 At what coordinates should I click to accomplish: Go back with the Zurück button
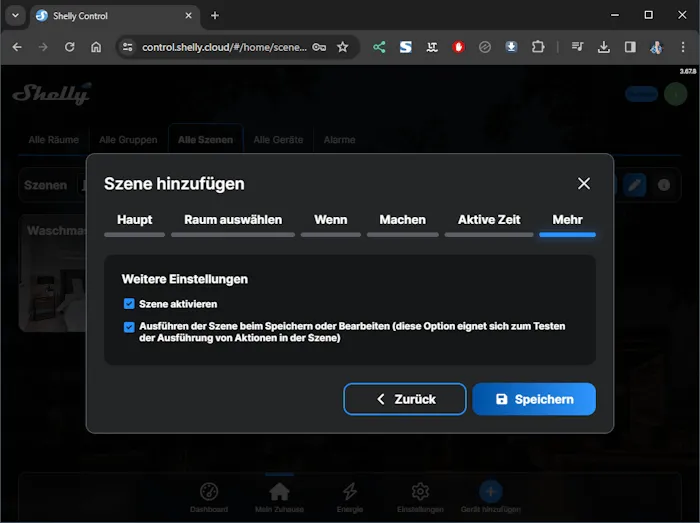click(405, 399)
